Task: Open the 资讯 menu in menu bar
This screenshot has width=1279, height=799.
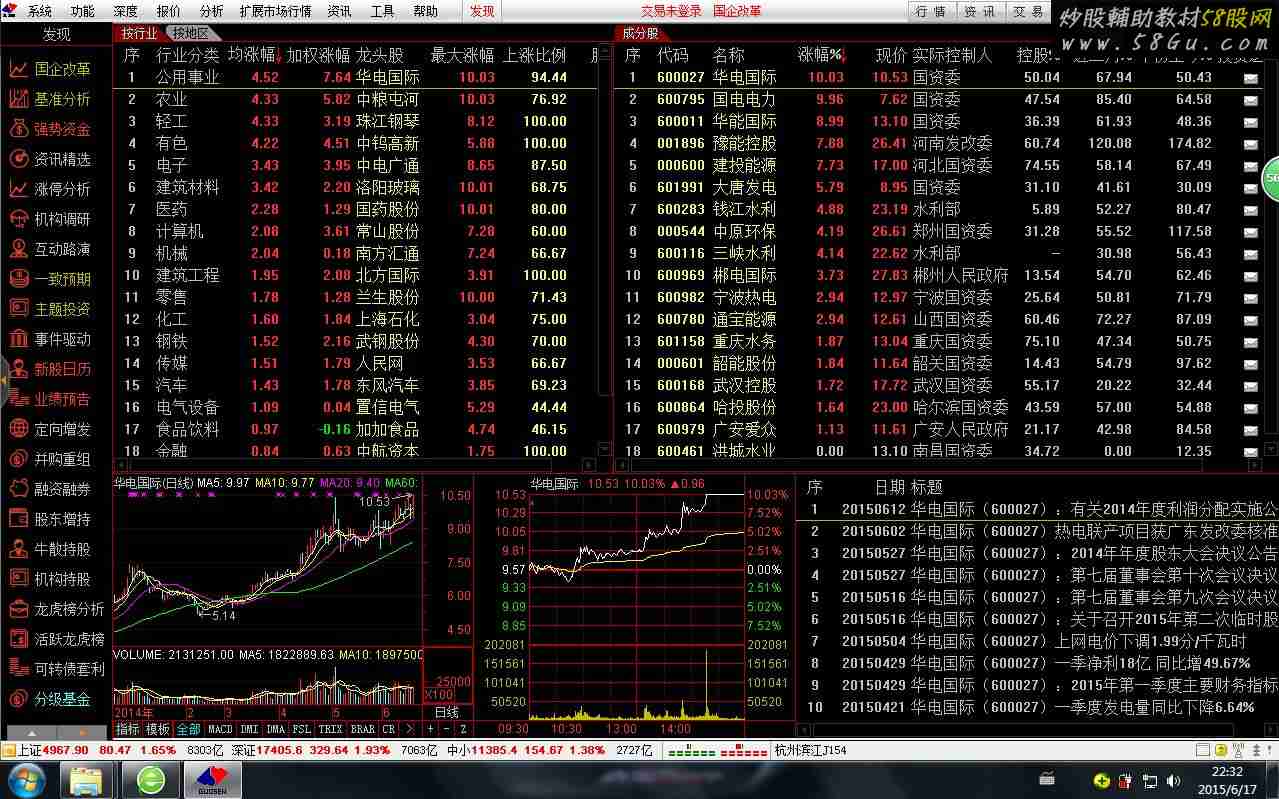Action: (339, 11)
